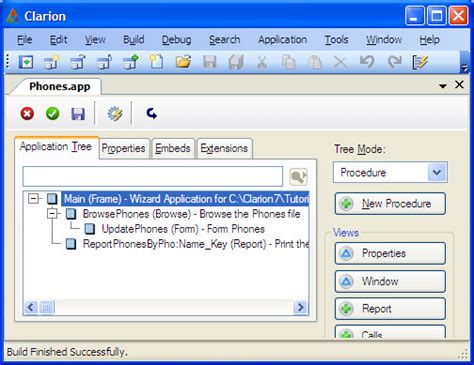Screen dimensions: 474x365
Task: Open the Tree Mode Procedure dropdown
Action: (437, 172)
